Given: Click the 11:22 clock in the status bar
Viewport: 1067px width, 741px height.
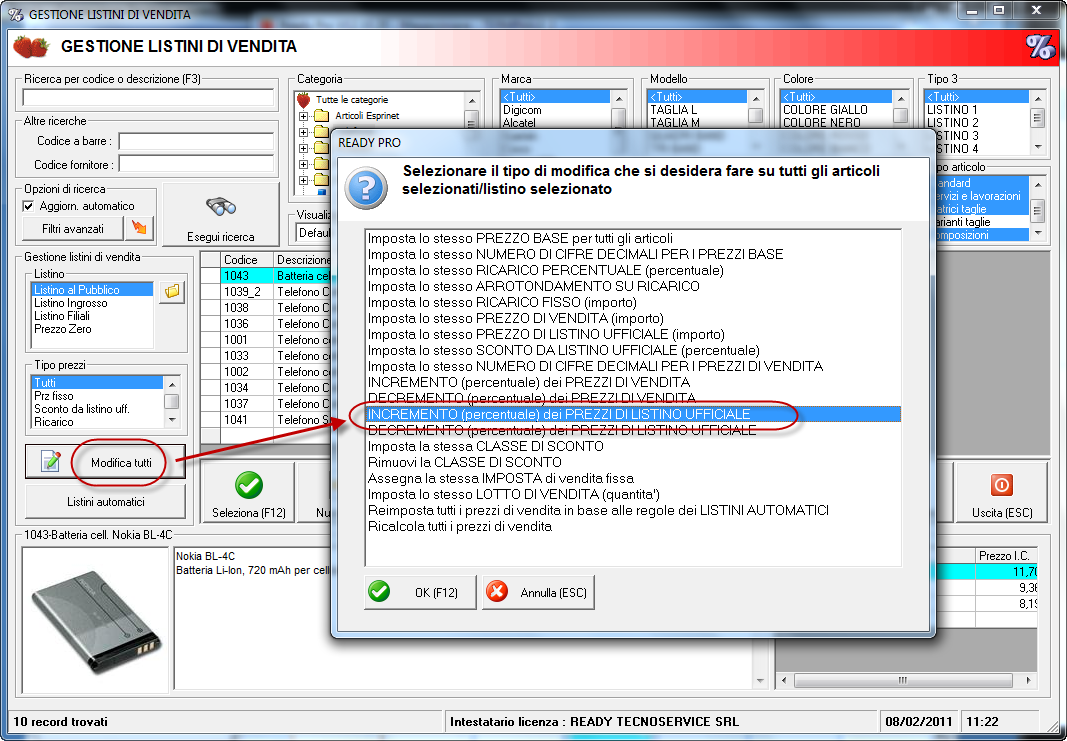Looking at the screenshot, I should coord(983,721).
